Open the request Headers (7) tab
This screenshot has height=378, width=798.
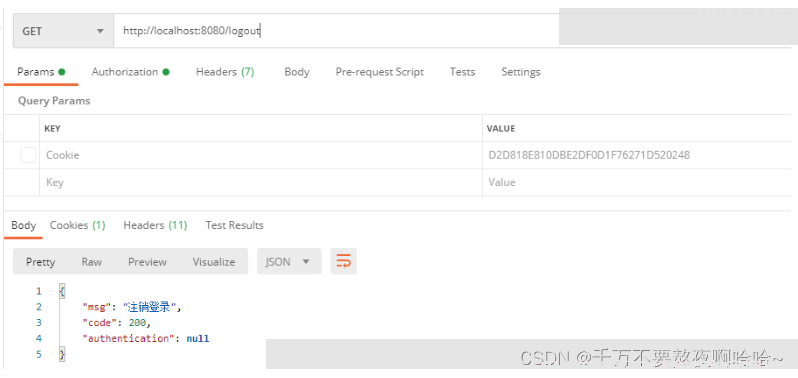click(x=225, y=72)
